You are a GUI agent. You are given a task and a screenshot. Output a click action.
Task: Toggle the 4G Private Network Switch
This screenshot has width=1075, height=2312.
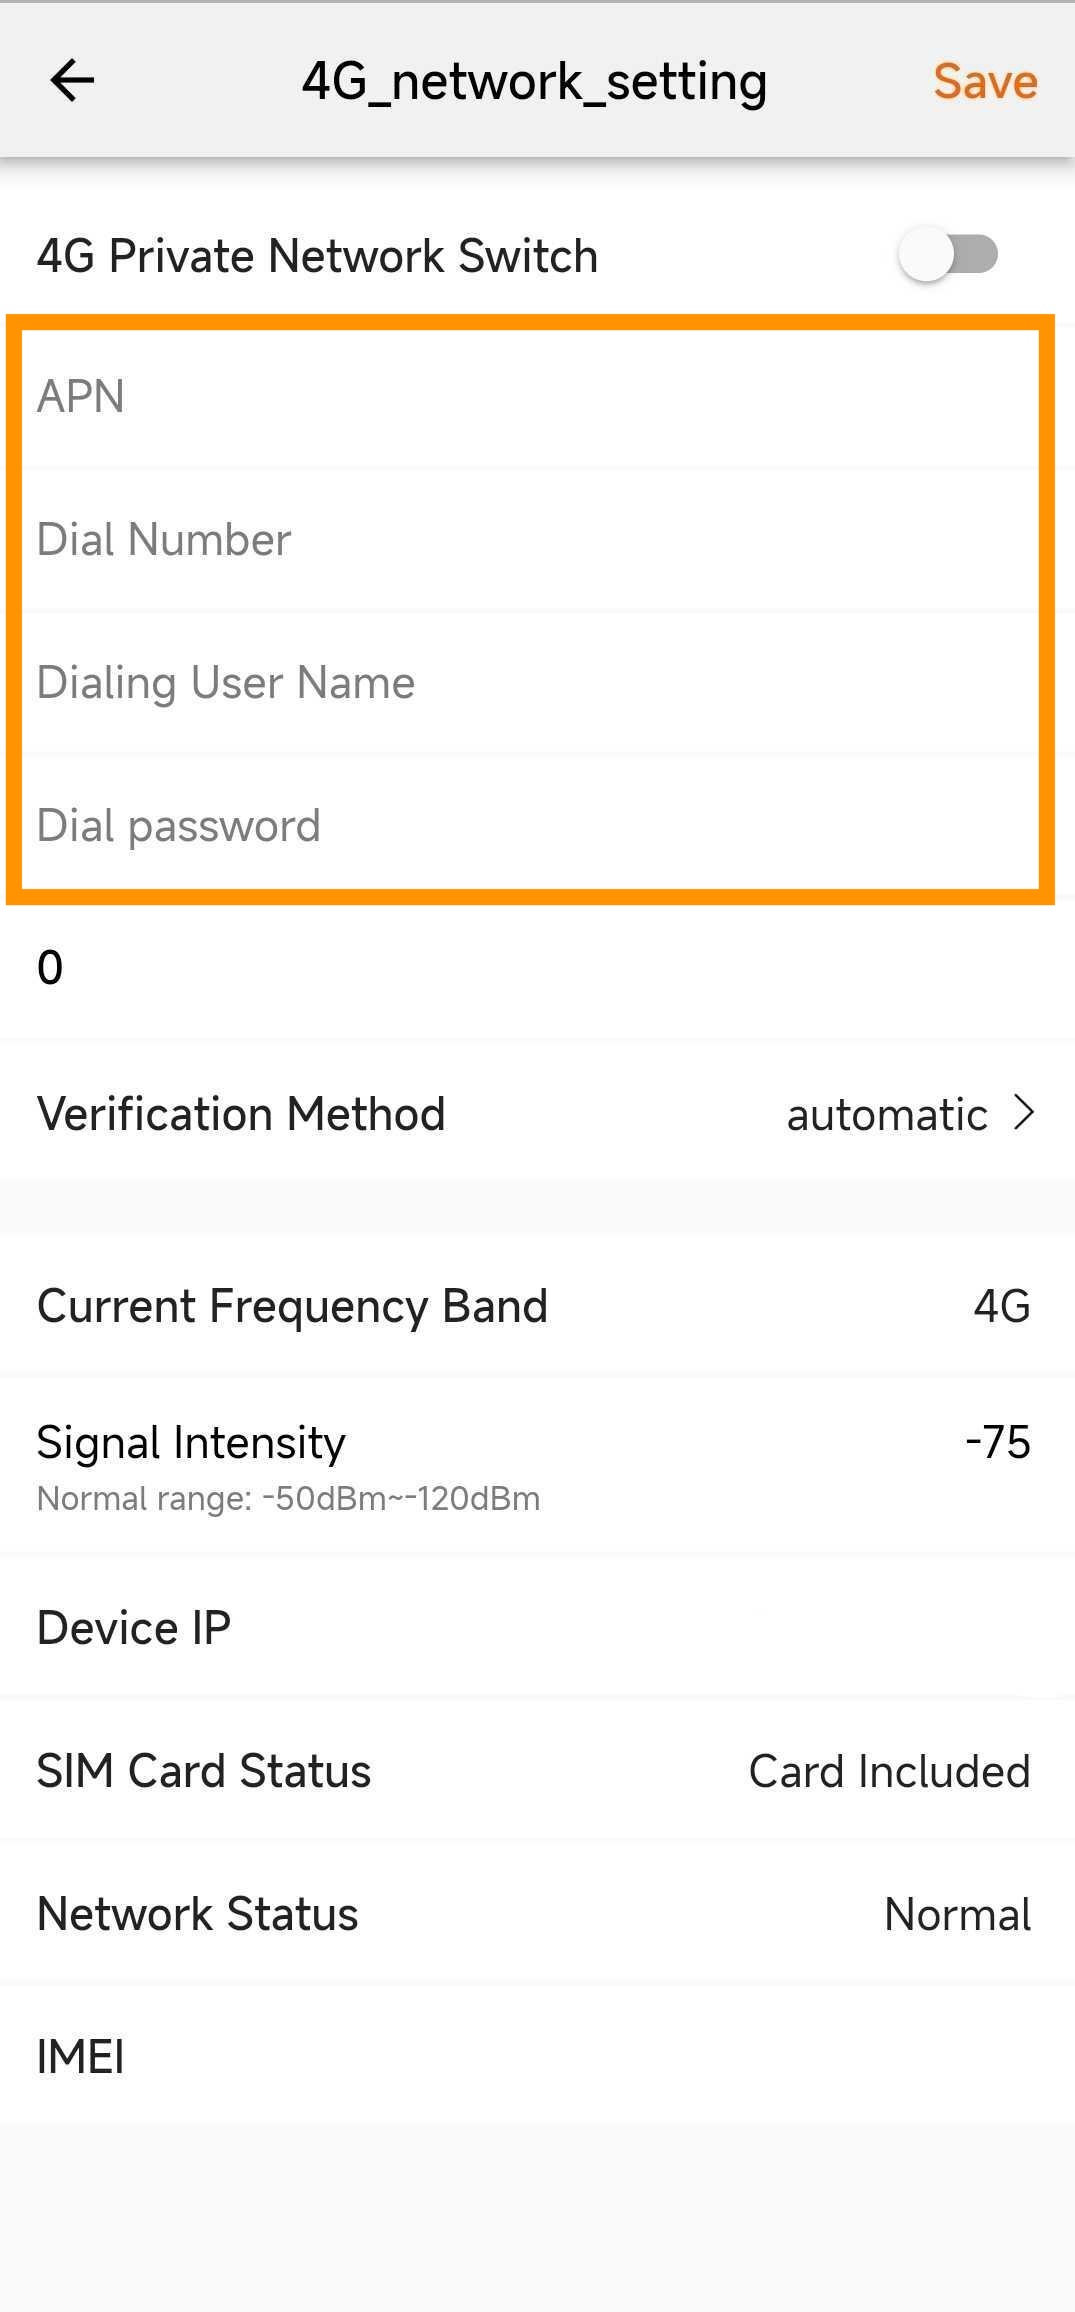coord(947,255)
